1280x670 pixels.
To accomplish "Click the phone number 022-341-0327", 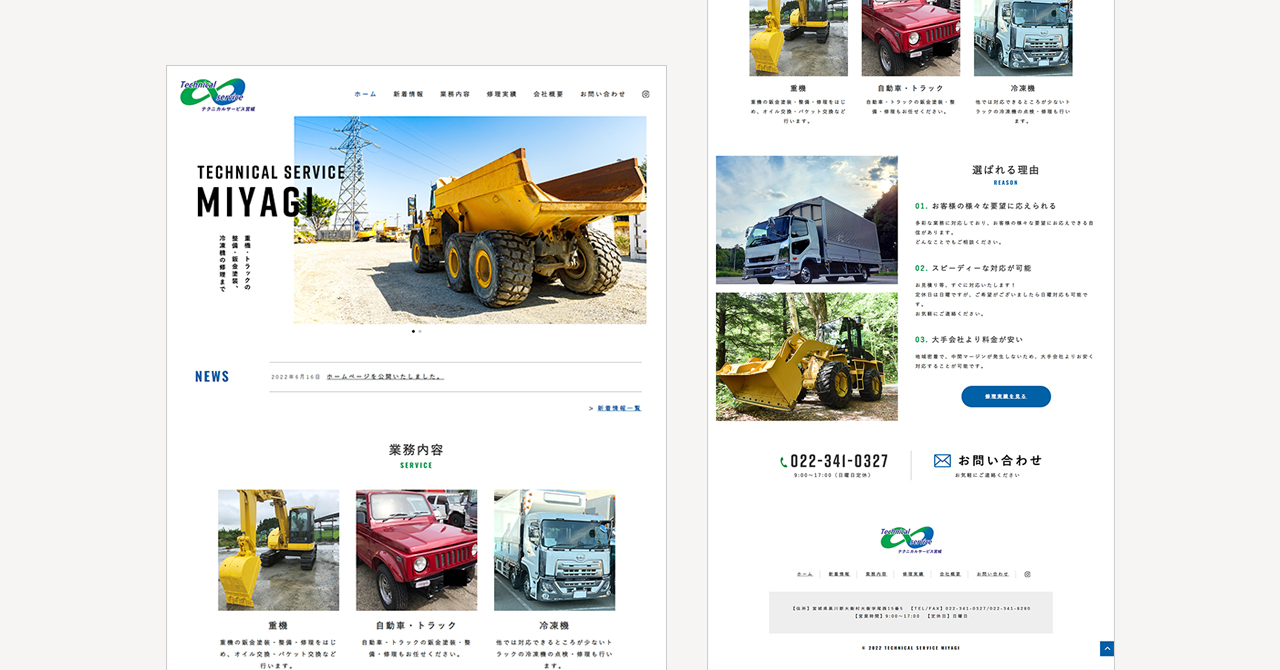I will click(839, 461).
